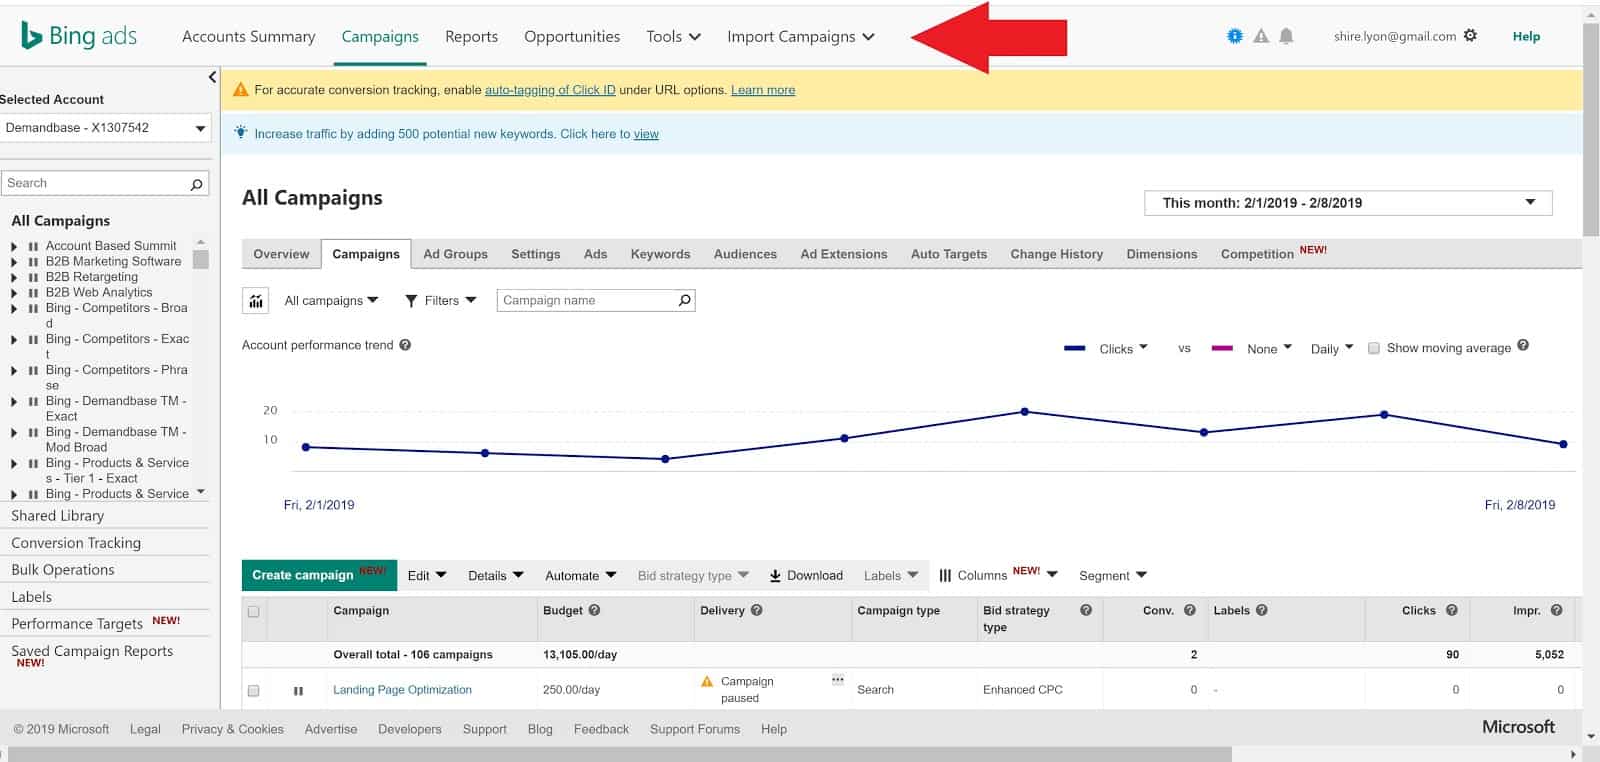Open the Landing Page Optimization campaign link
Image resolution: width=1600 pixels, height=762 pixels.
[402, 690]
